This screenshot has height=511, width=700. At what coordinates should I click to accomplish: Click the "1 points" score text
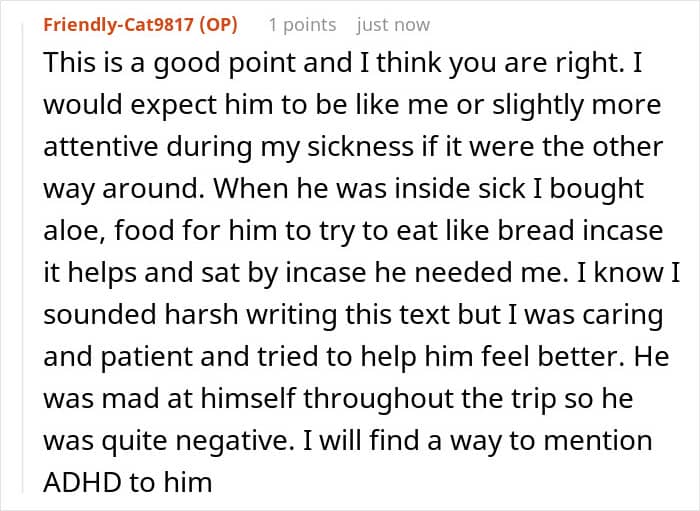tap(303, 25)
